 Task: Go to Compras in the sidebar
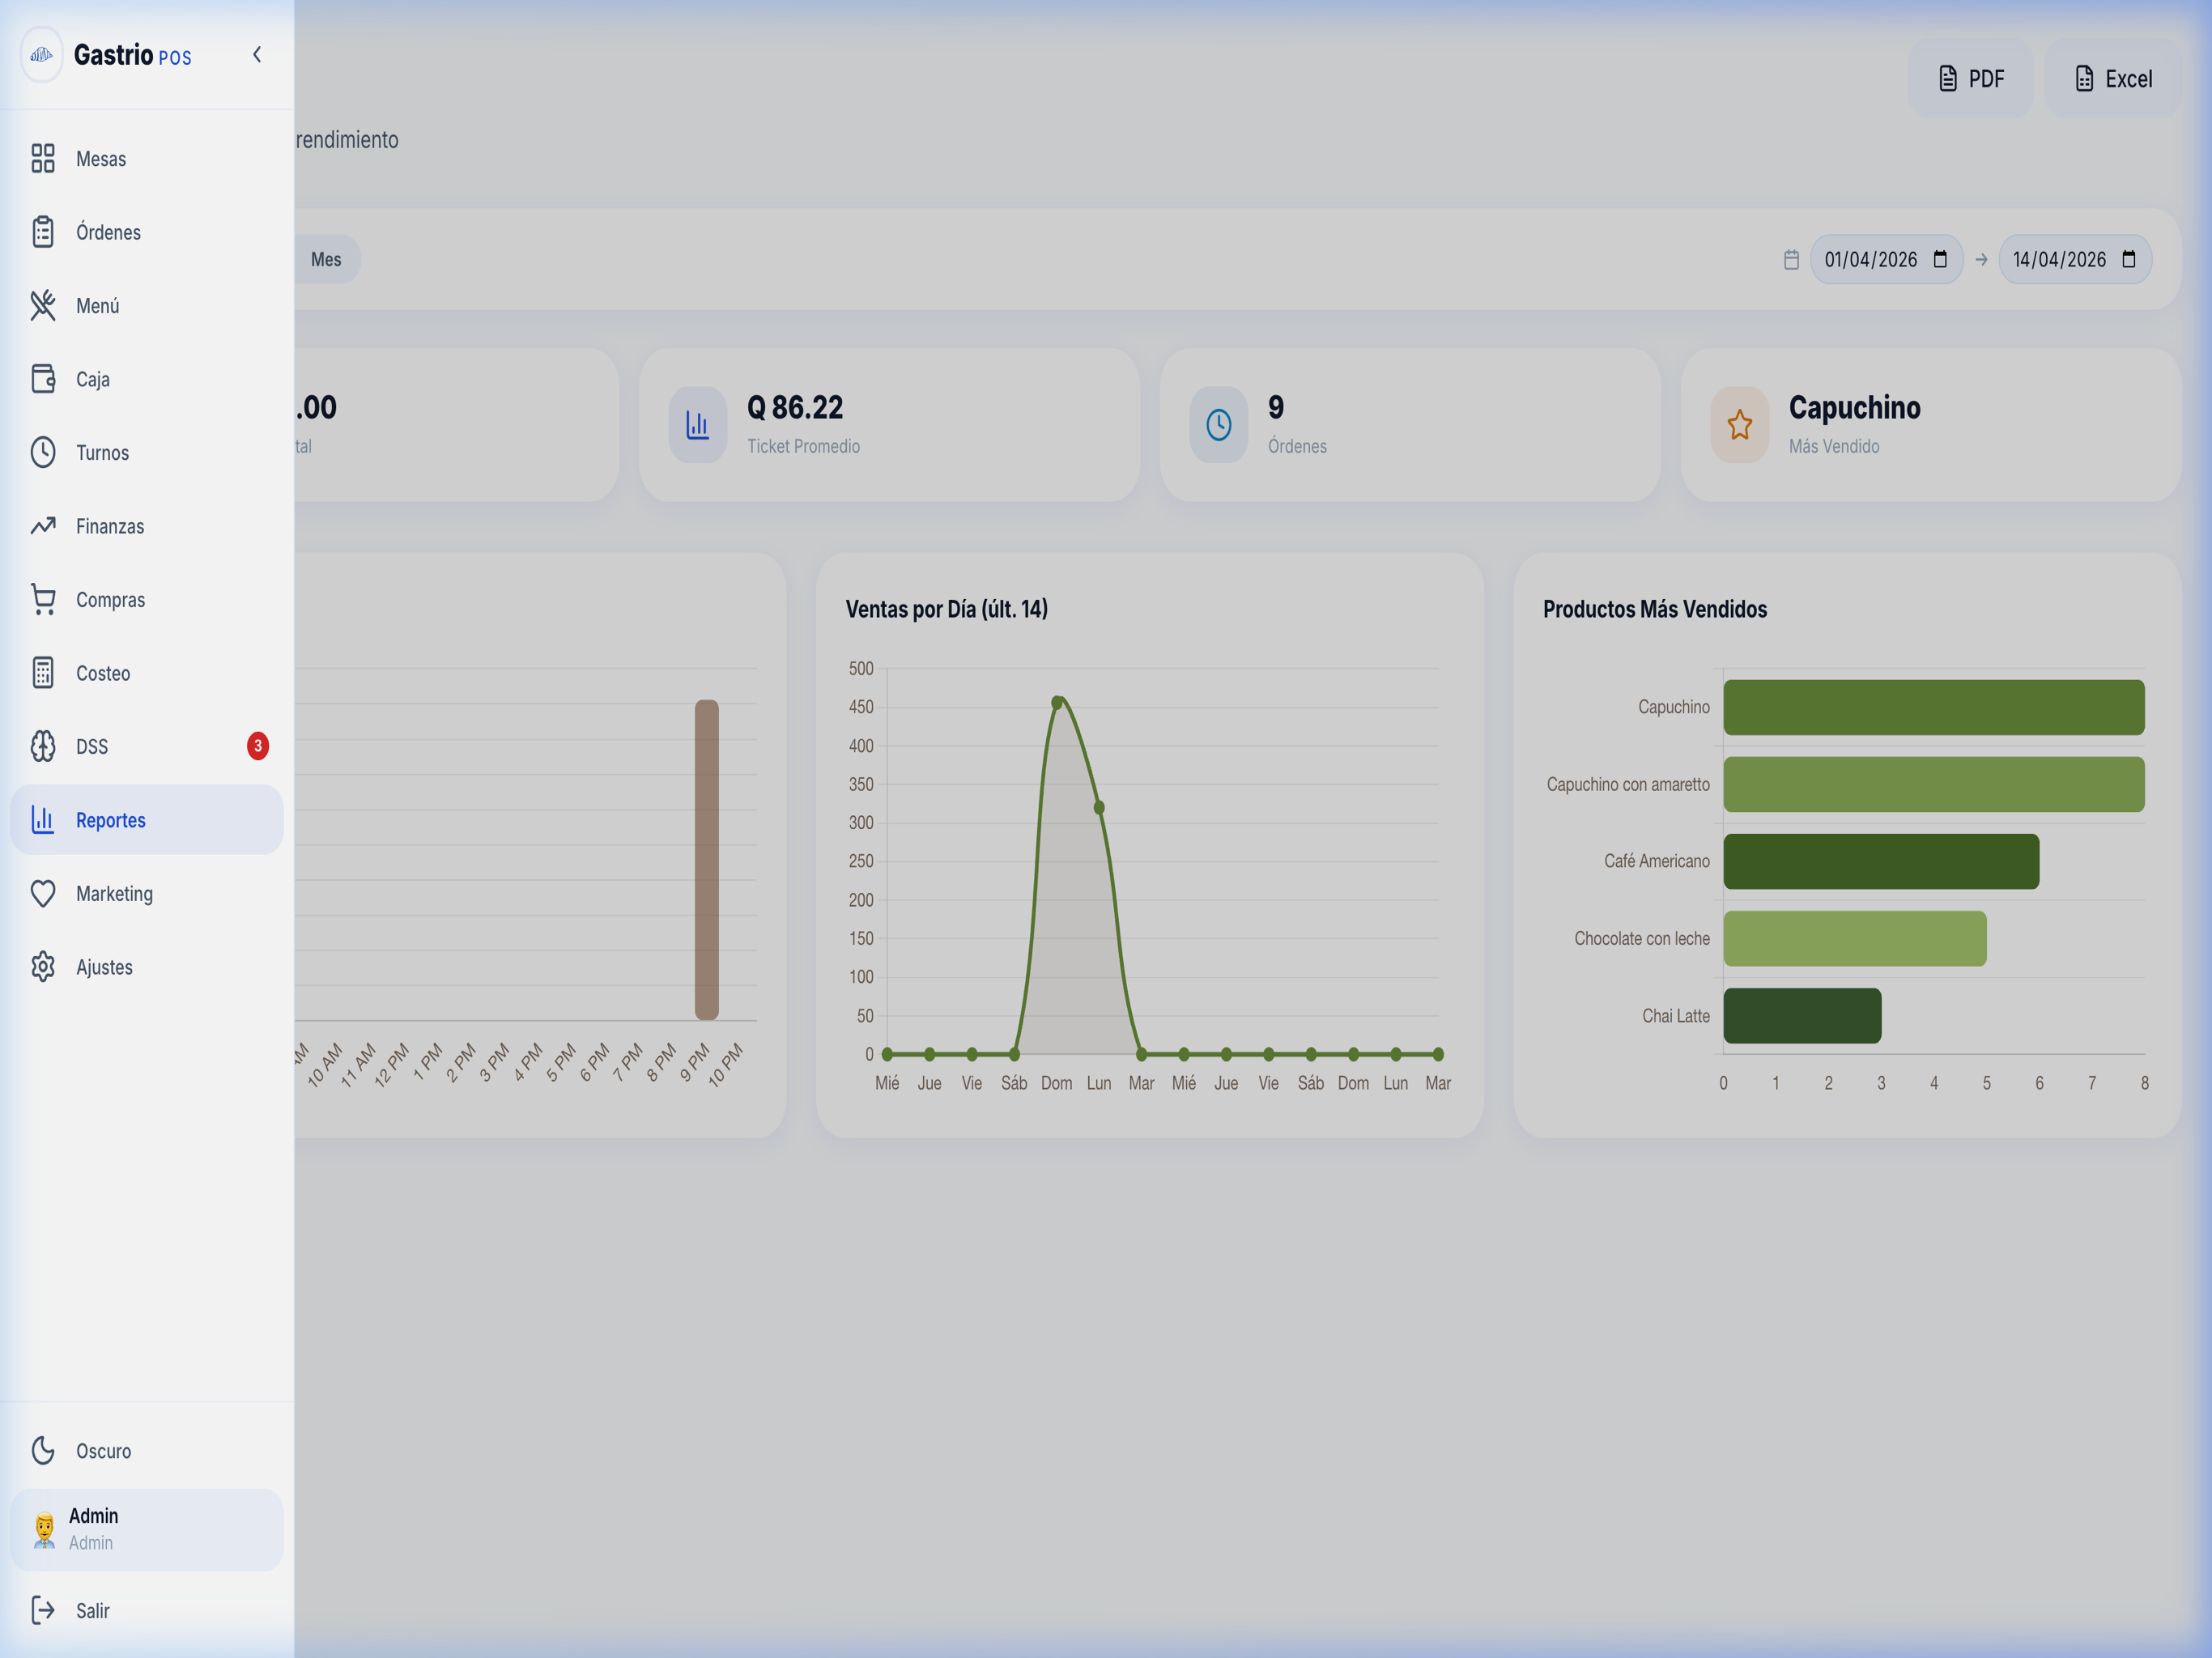tap(147, 600)
